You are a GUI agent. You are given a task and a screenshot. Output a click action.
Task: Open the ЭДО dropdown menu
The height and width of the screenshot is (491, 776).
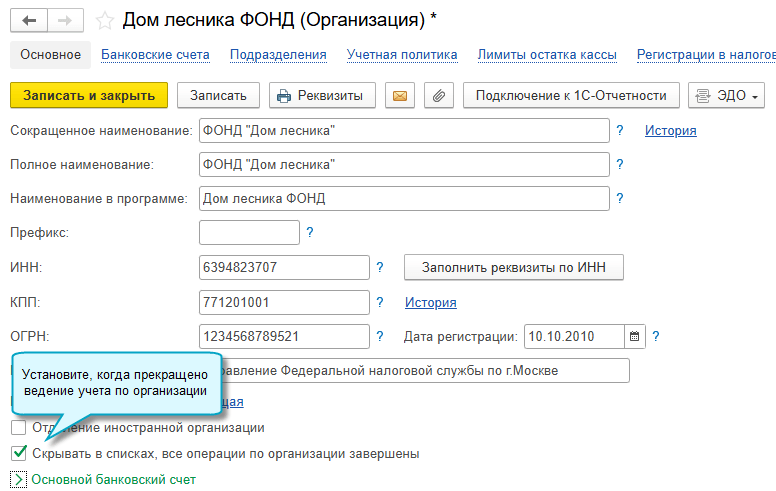[x=726, y=96]
